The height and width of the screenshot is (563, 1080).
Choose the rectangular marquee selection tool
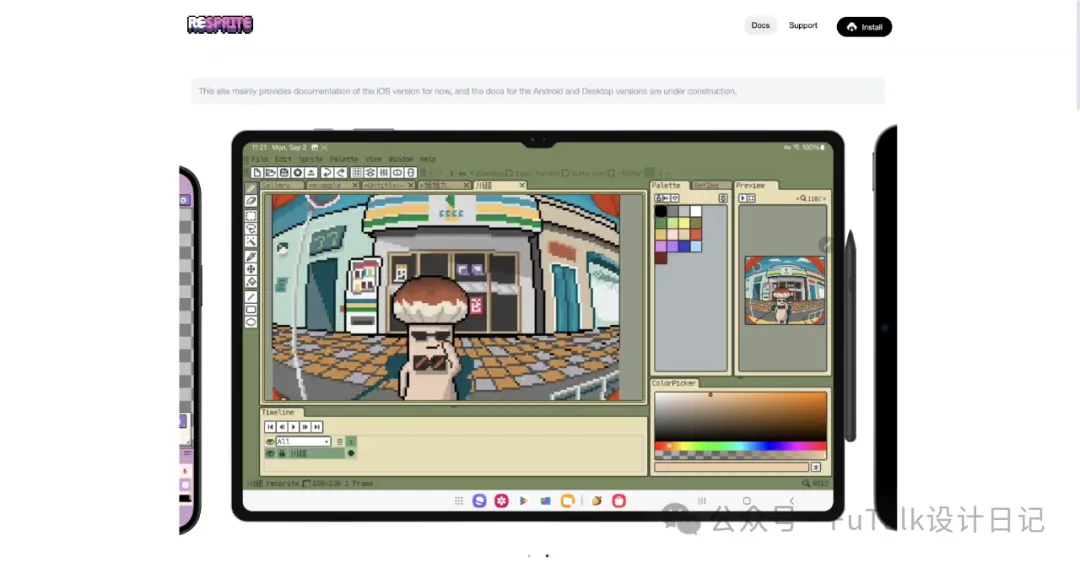(251, 216)
